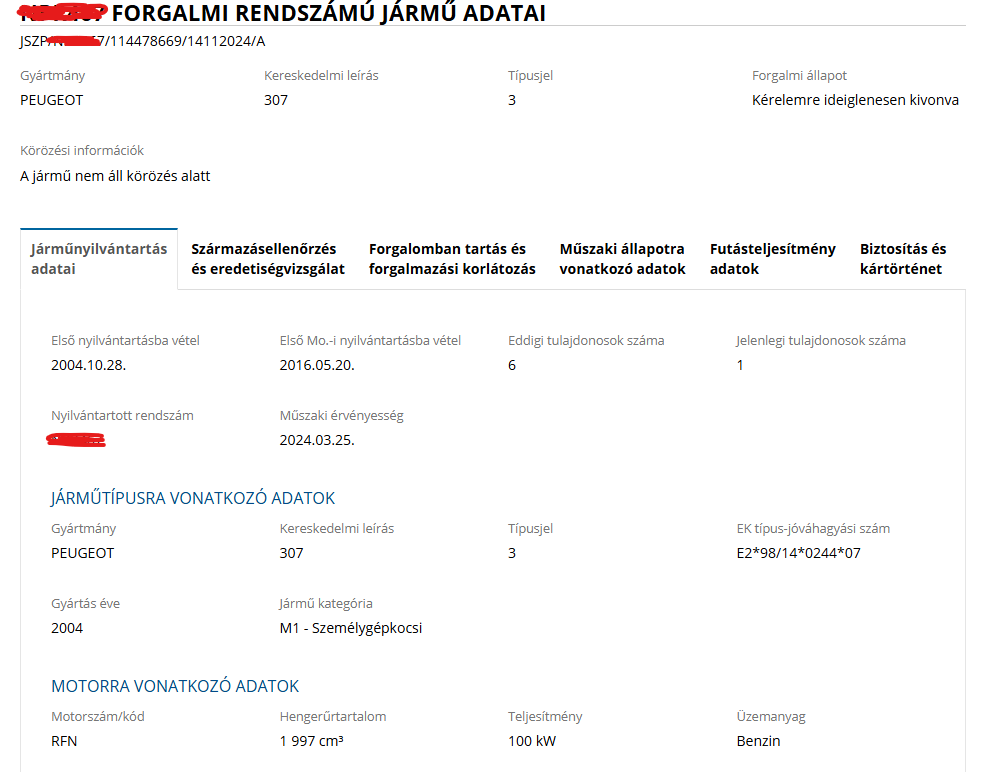993x772 pixels.
Task: Click the Műszaki érvényesség date 2024.03.25.
Action: click(317, 440)
